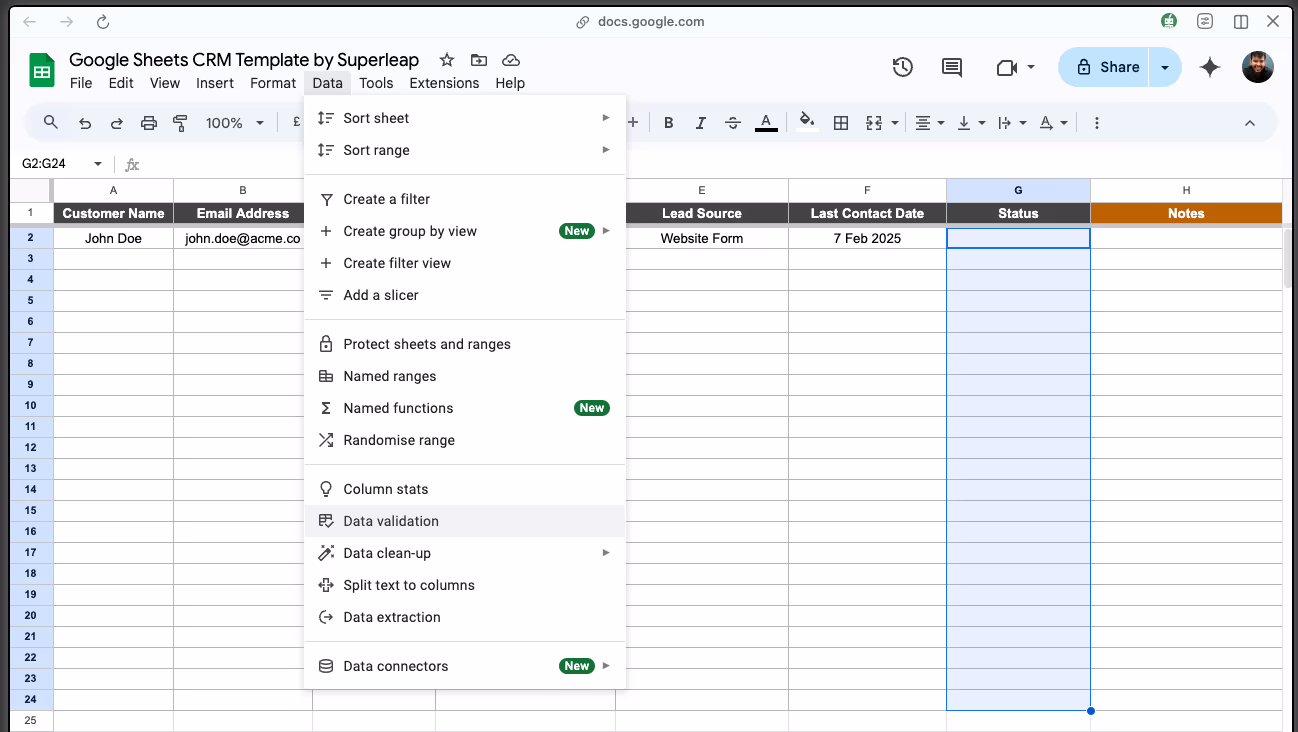Open the fill colour picker

pyautogui.click(x=808, y=123)
